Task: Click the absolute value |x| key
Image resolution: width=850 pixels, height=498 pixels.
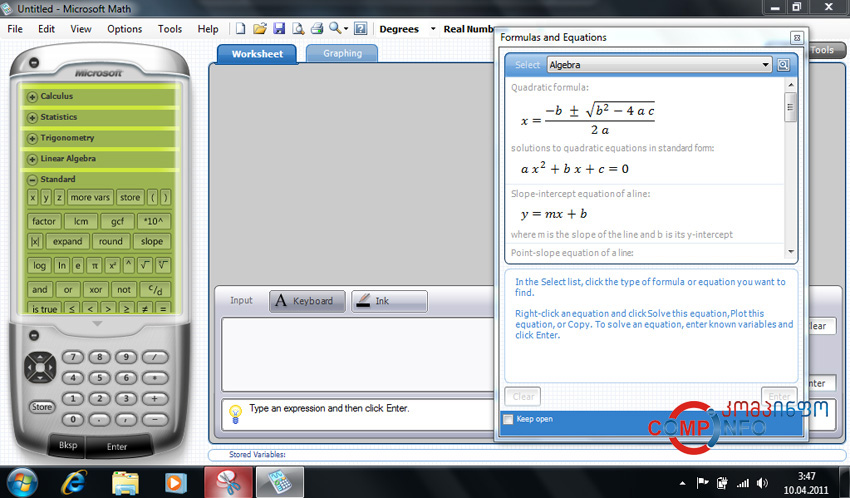Action: tap(35, 242)
